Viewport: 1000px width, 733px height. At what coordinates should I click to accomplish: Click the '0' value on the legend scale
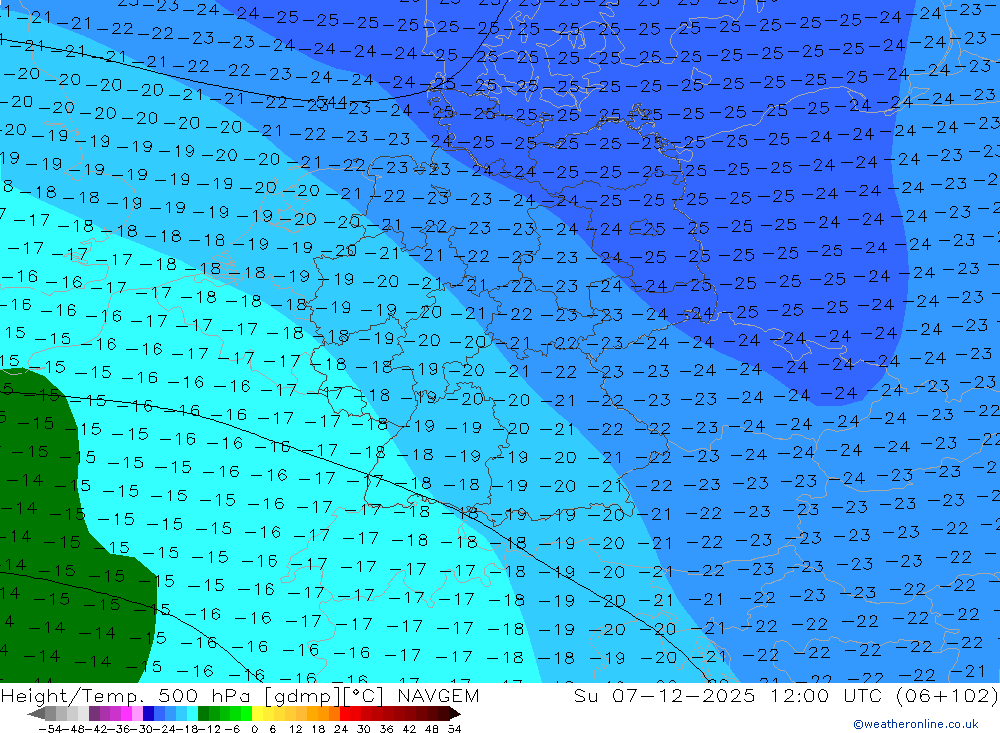[254, 729]
